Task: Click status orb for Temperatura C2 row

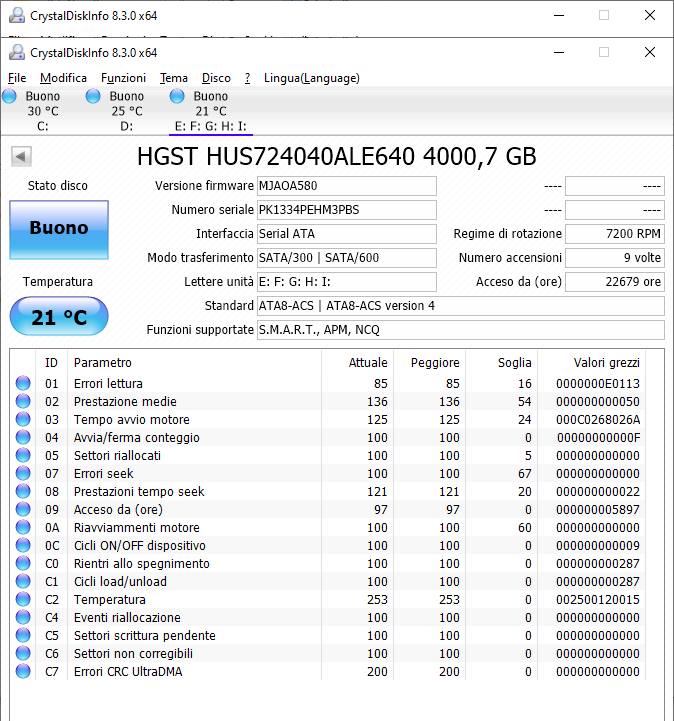Action: click(23, 599)
